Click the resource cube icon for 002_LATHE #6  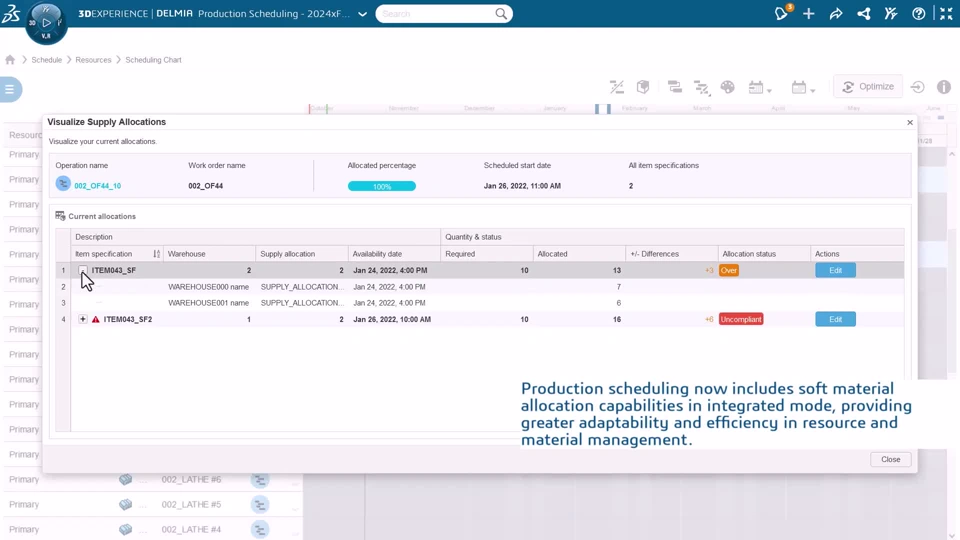(126, 479)
